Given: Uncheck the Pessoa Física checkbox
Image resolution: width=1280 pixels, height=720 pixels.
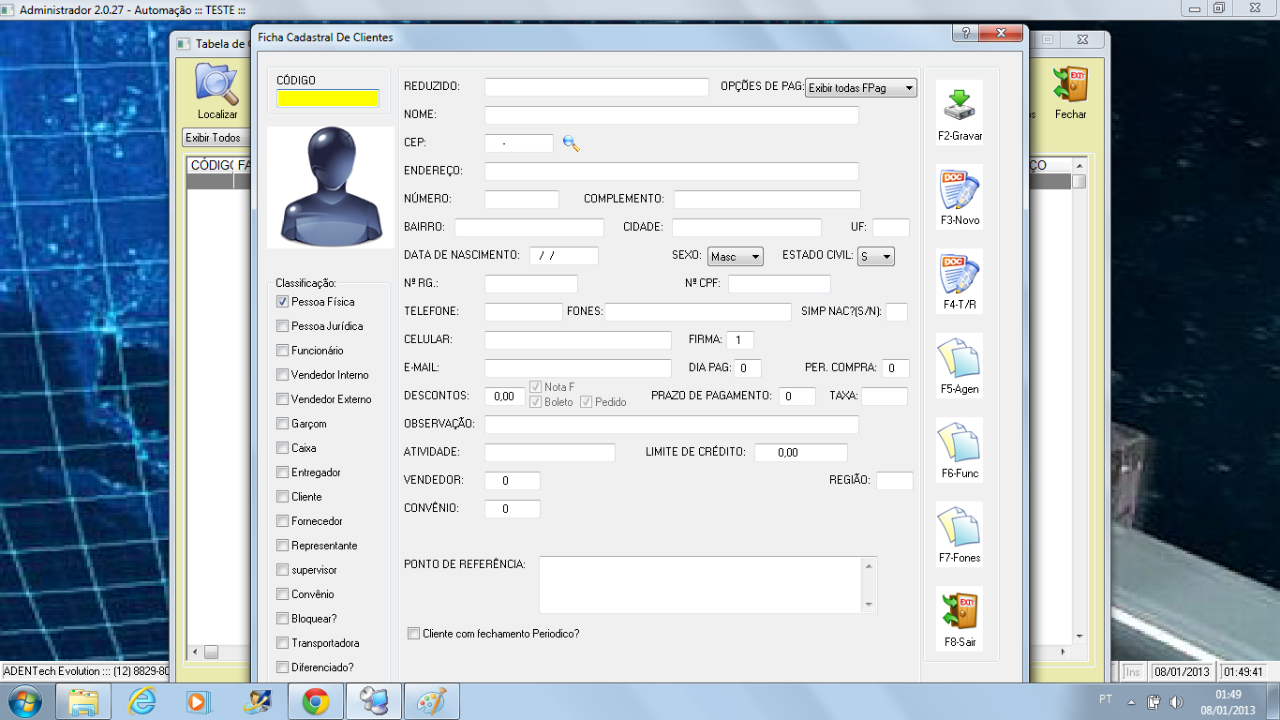Looking at the screenshot, I should coord(283,301).
